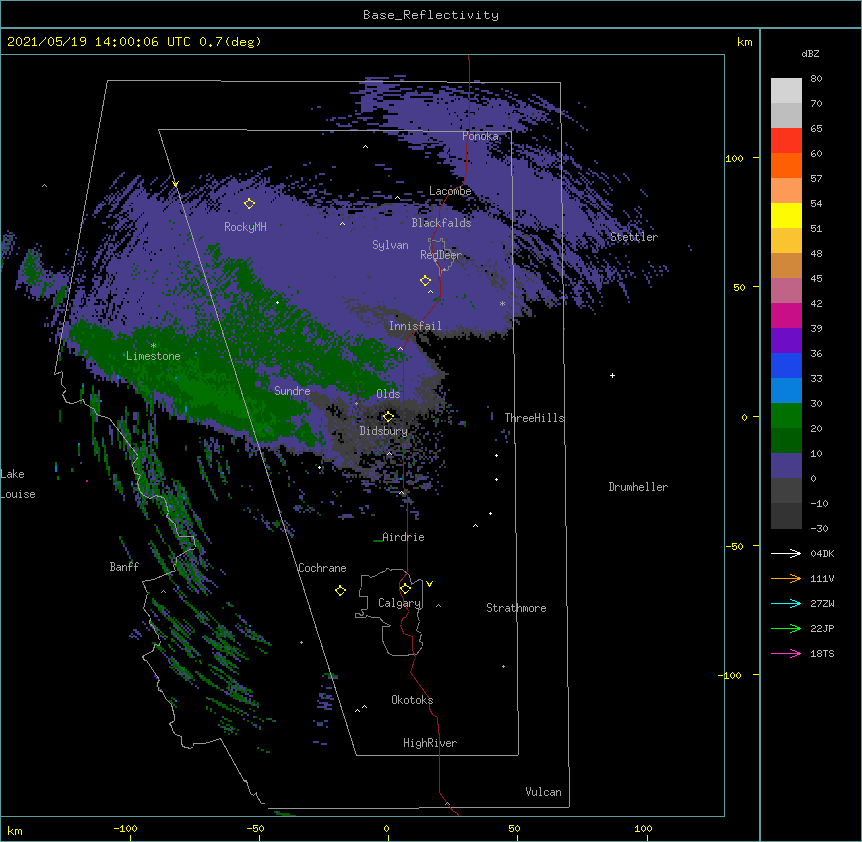Click the orange 111V arrow in legend
Screen dimensions: 862x842
point(786,578)
